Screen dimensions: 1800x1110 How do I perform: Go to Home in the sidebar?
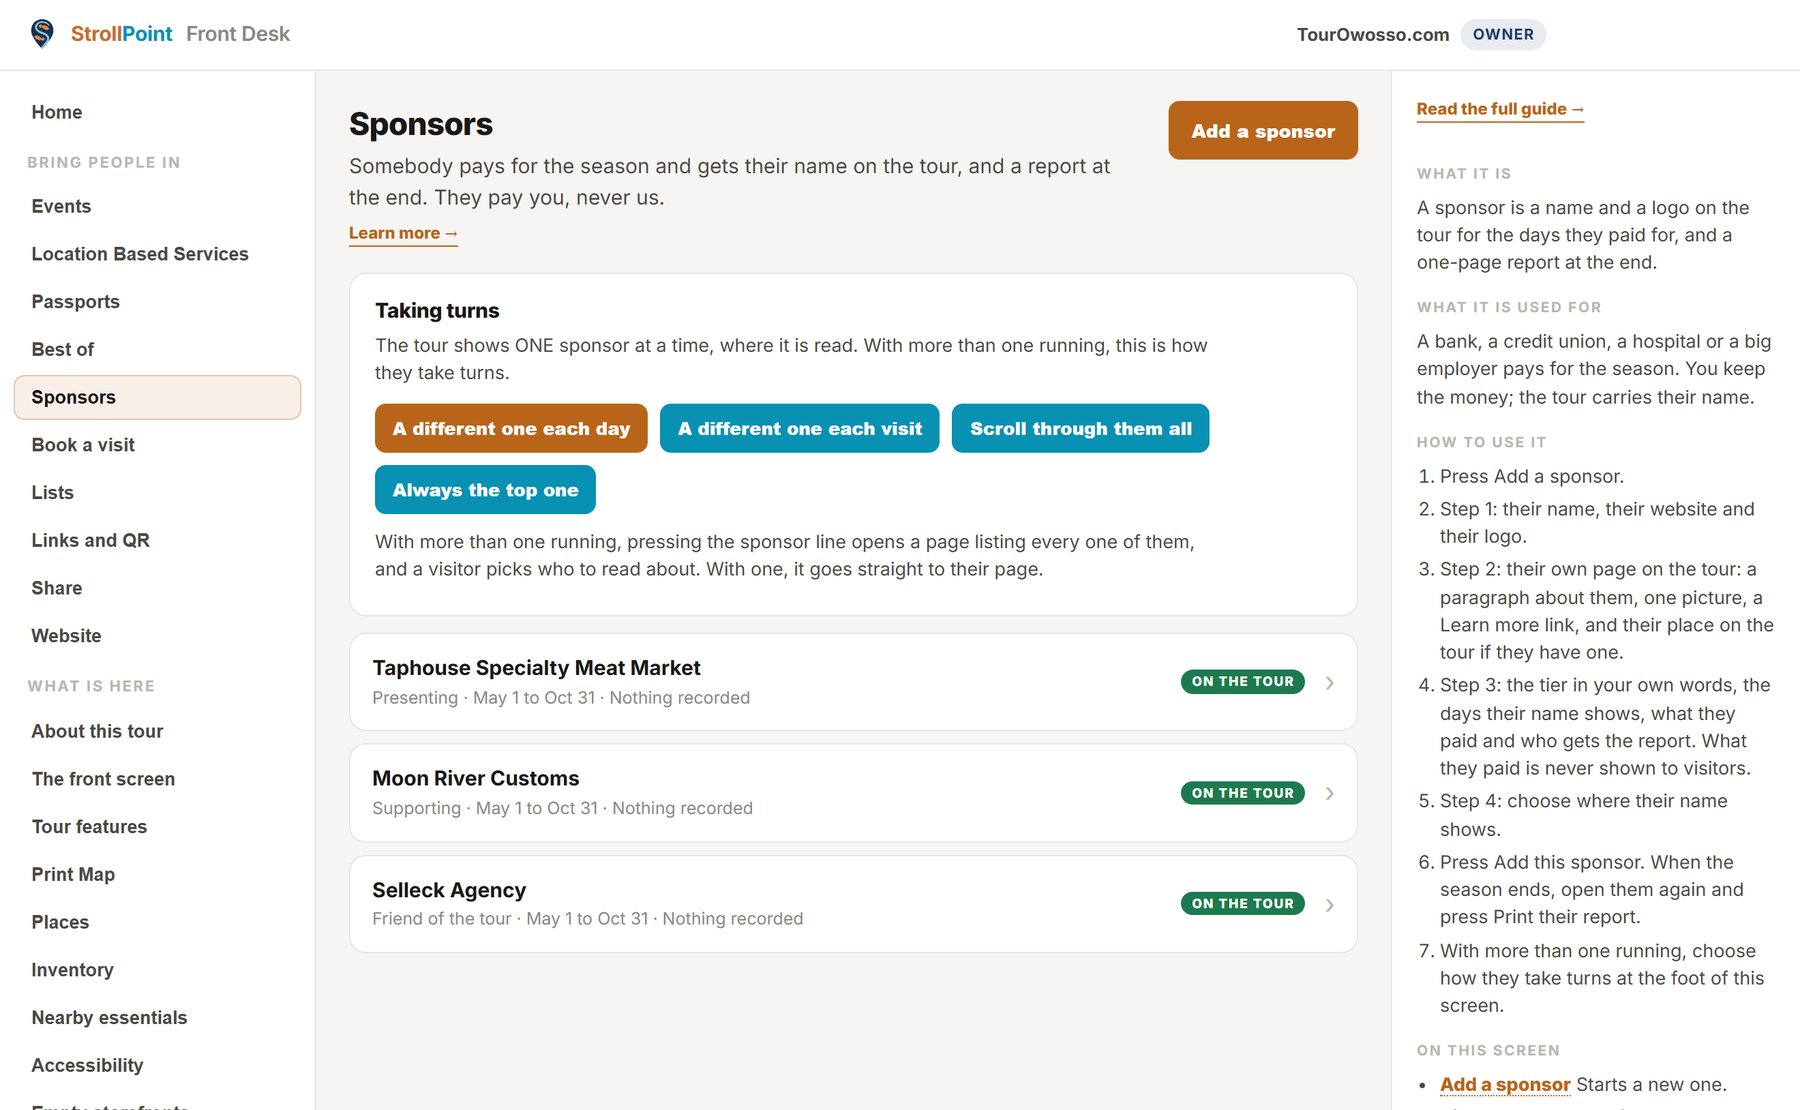tap(57, 112)
